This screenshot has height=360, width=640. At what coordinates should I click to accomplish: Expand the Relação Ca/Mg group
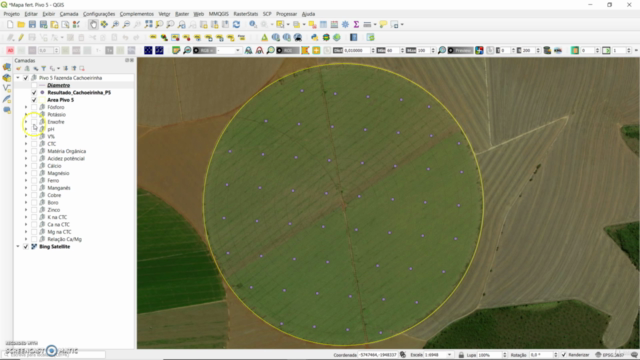pos(26,240)
